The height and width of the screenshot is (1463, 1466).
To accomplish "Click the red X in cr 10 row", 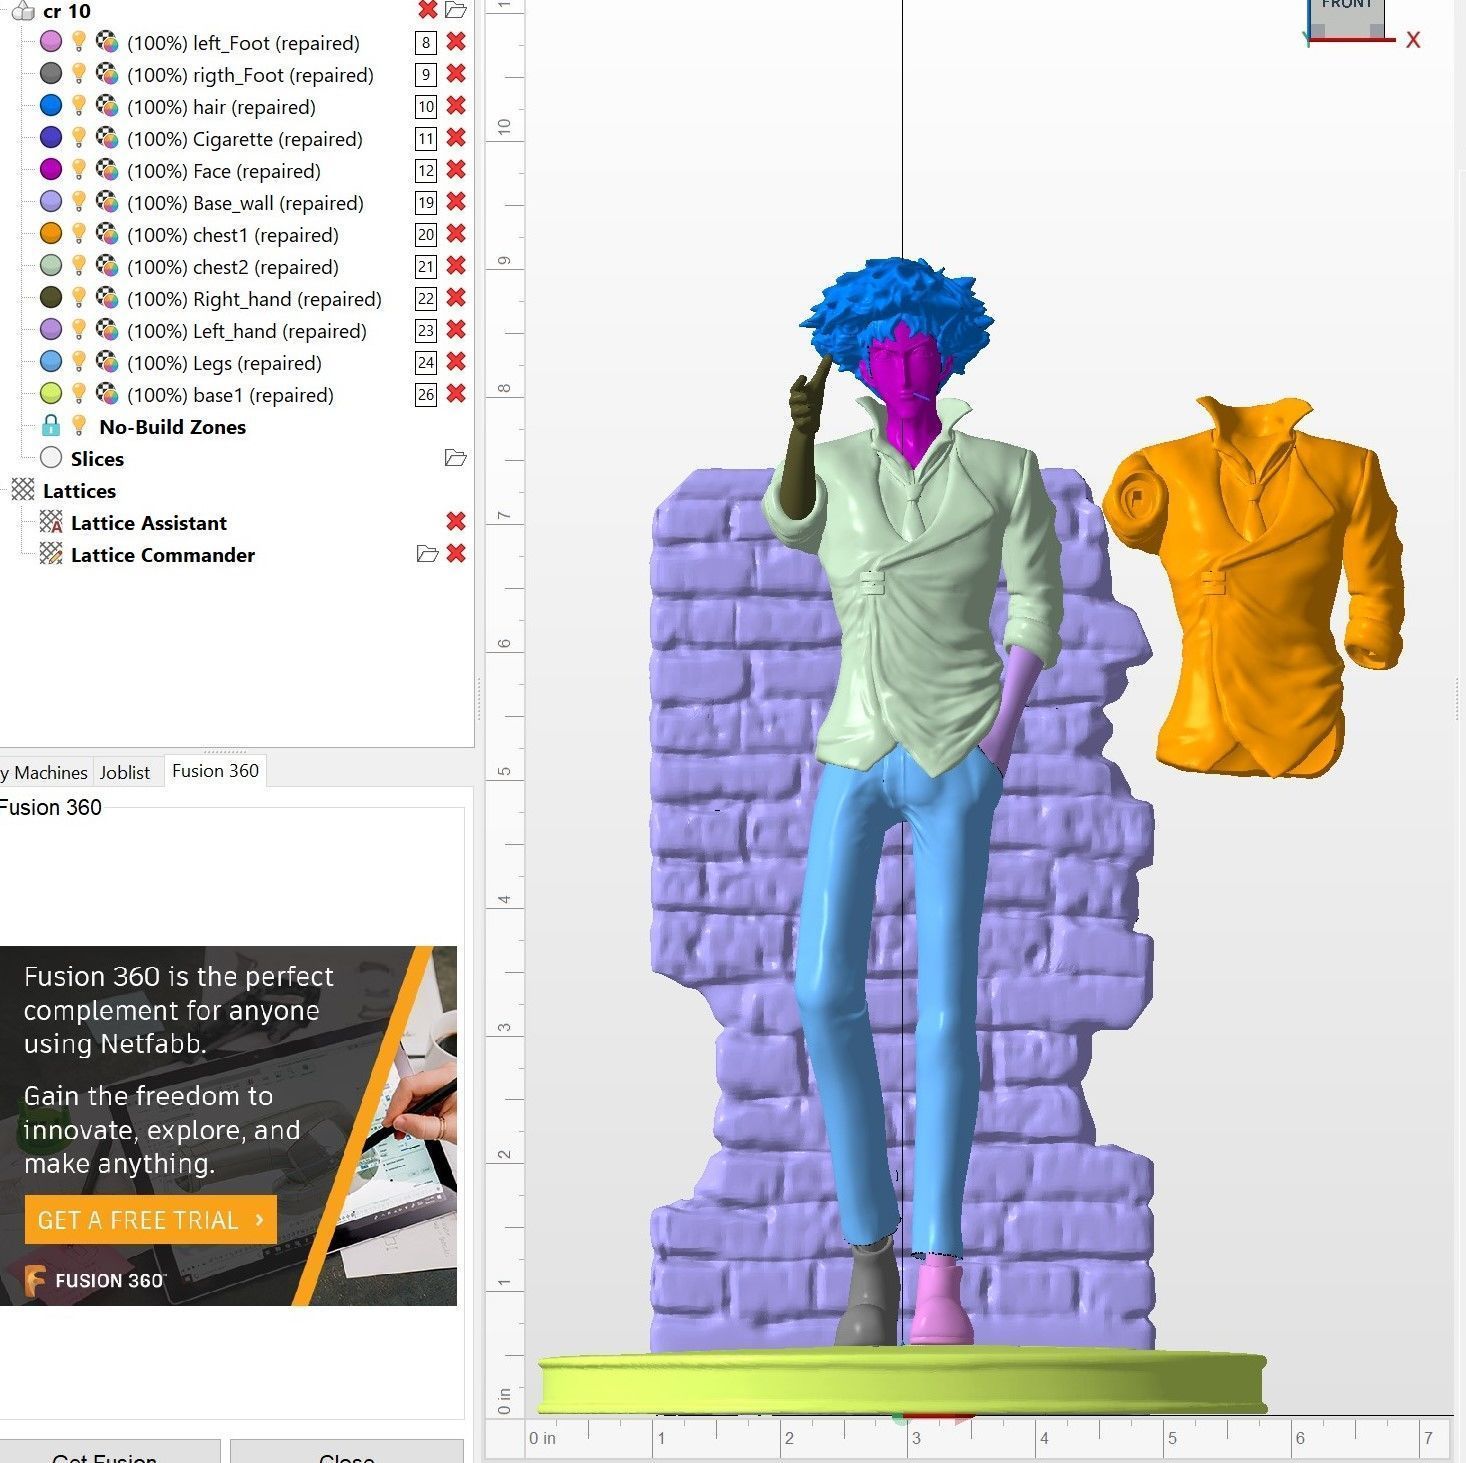I will (x=428, y=10).
